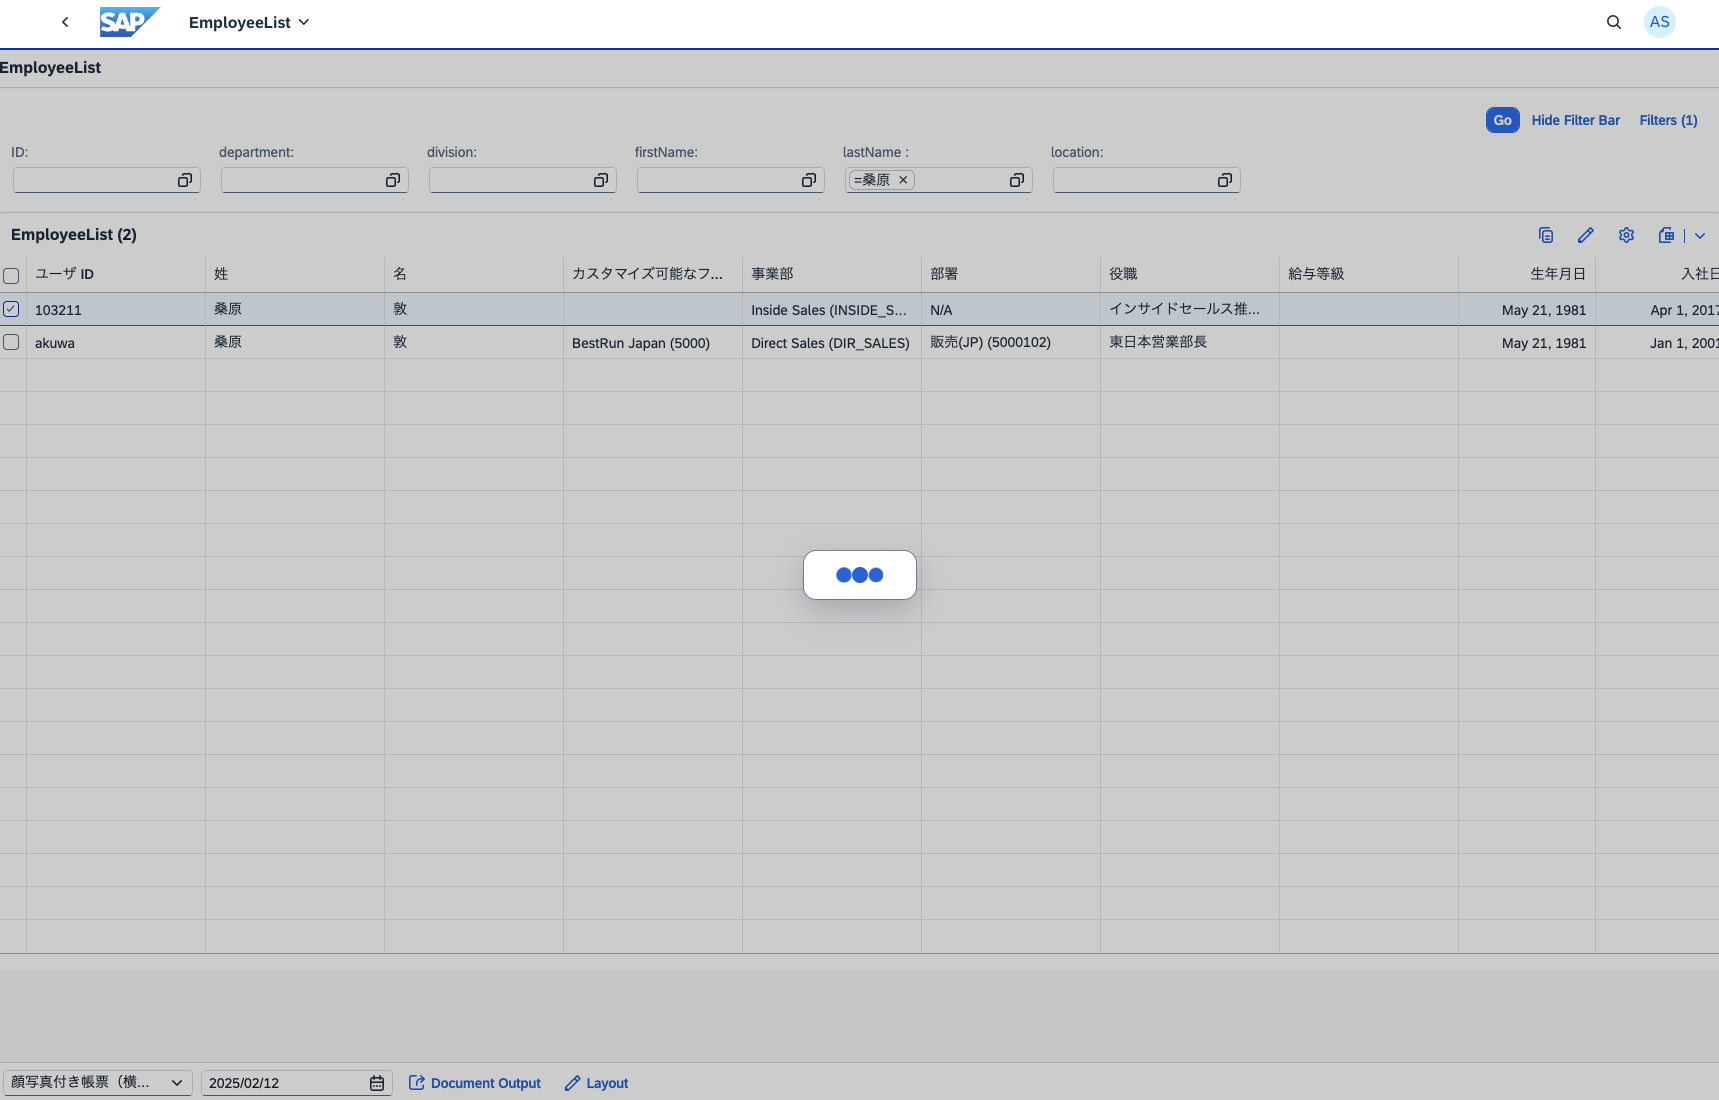This screenshot has height=1100, width=1719.
Task: Click the 販売(JP) (5000102) cell
Action: point(1011,343)
